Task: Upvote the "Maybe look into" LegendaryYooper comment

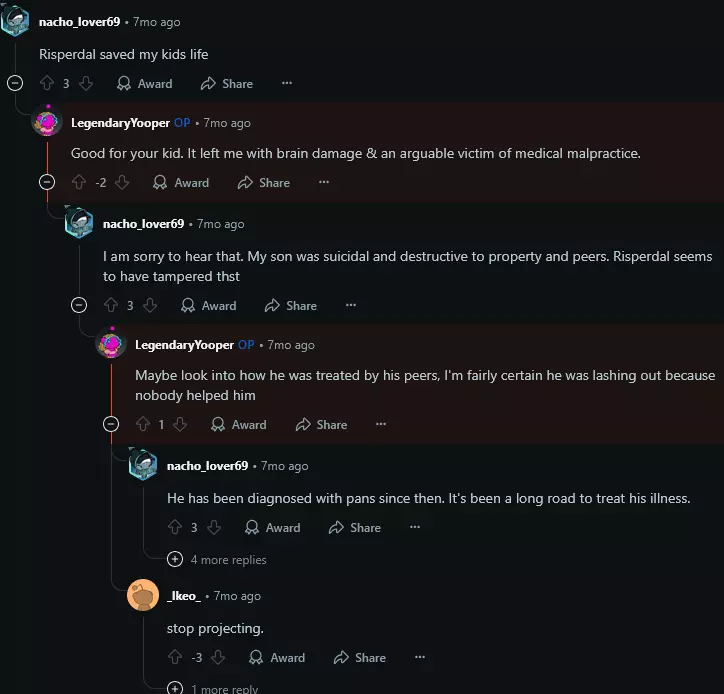Action: pyautogui.click(x=143, y=424)
